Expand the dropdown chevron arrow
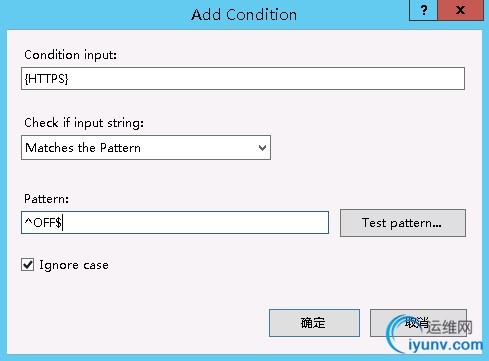The image size is (489, 361). point(262,148)
